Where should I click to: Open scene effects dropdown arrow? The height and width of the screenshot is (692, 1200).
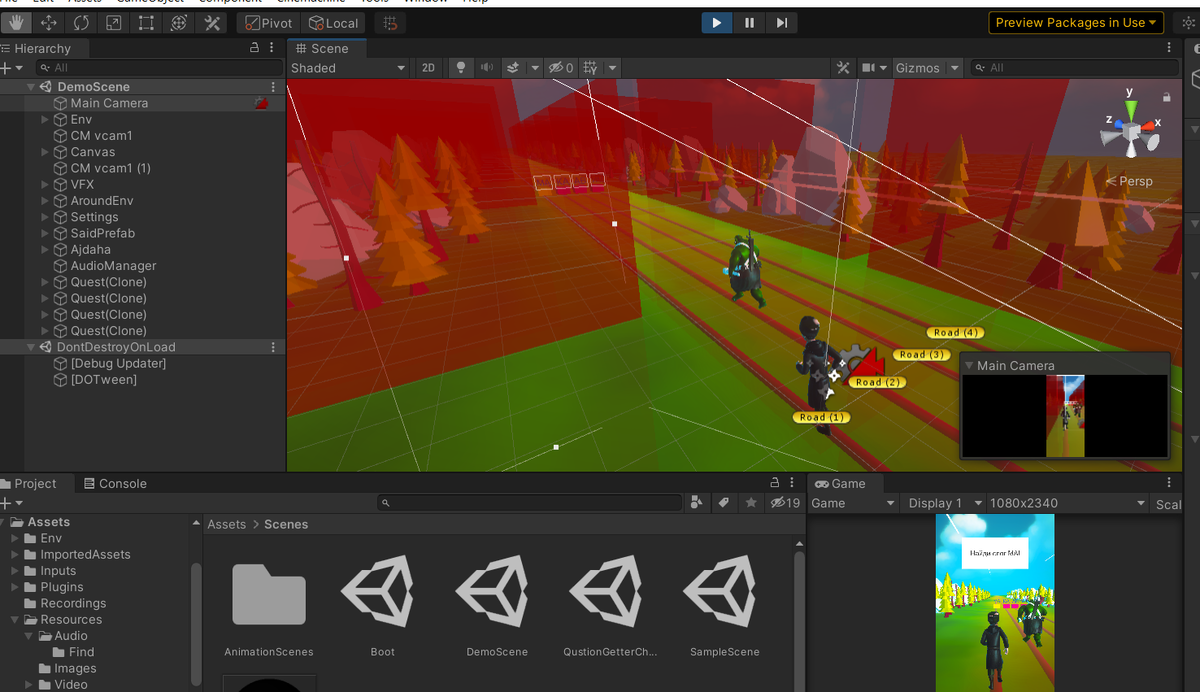coord(535,68)
